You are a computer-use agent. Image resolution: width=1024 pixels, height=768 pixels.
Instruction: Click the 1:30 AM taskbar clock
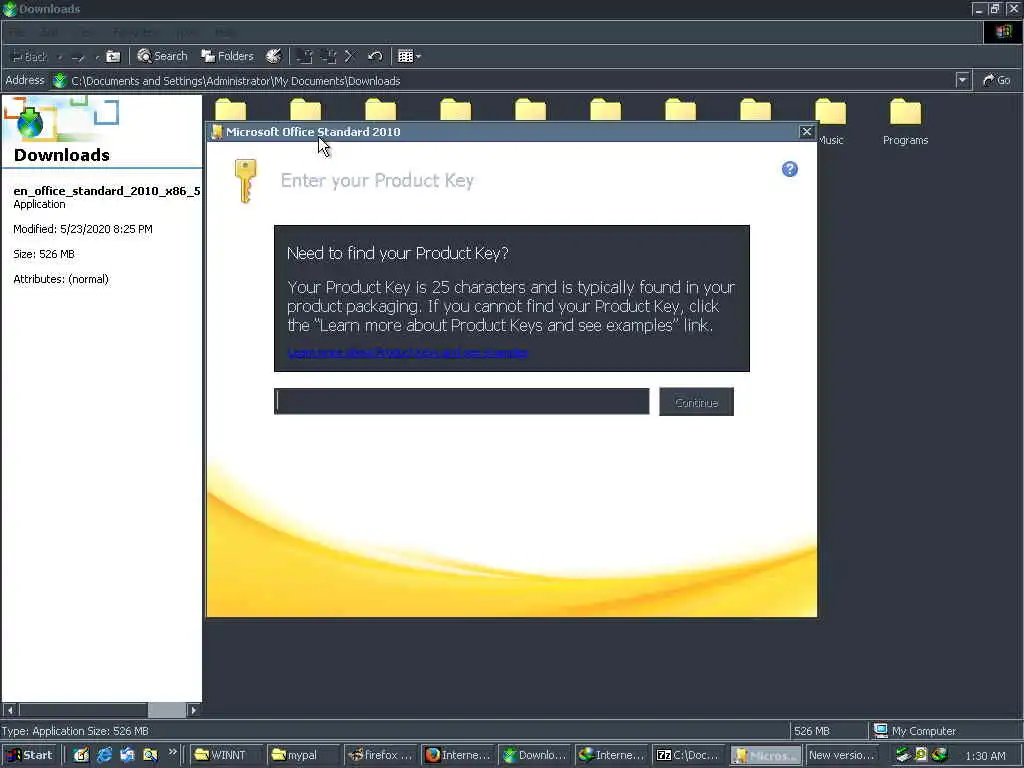[x=985, y=756]
